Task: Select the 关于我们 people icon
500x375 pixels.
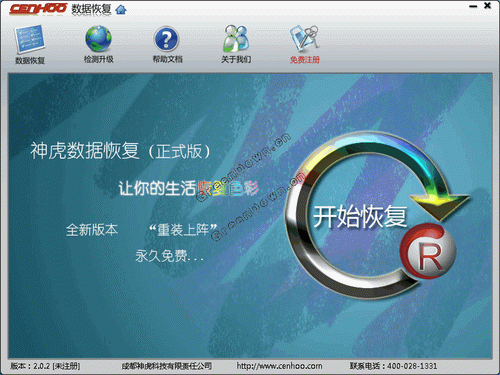Action: [x=236, y=39]
